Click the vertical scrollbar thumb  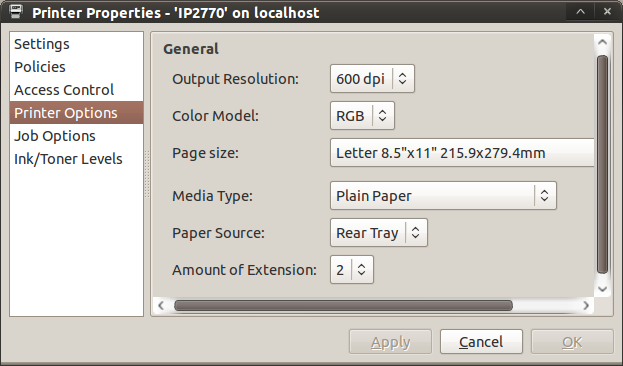(602, 165)
